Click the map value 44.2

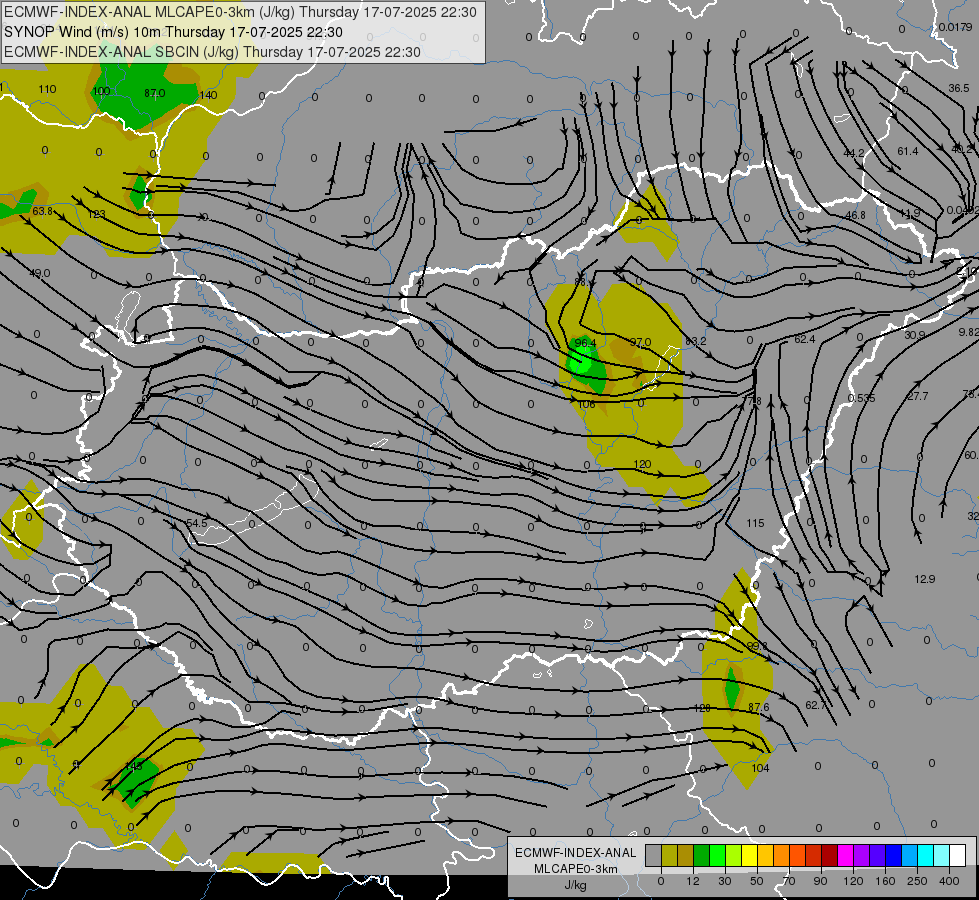(x=854, y=153)
